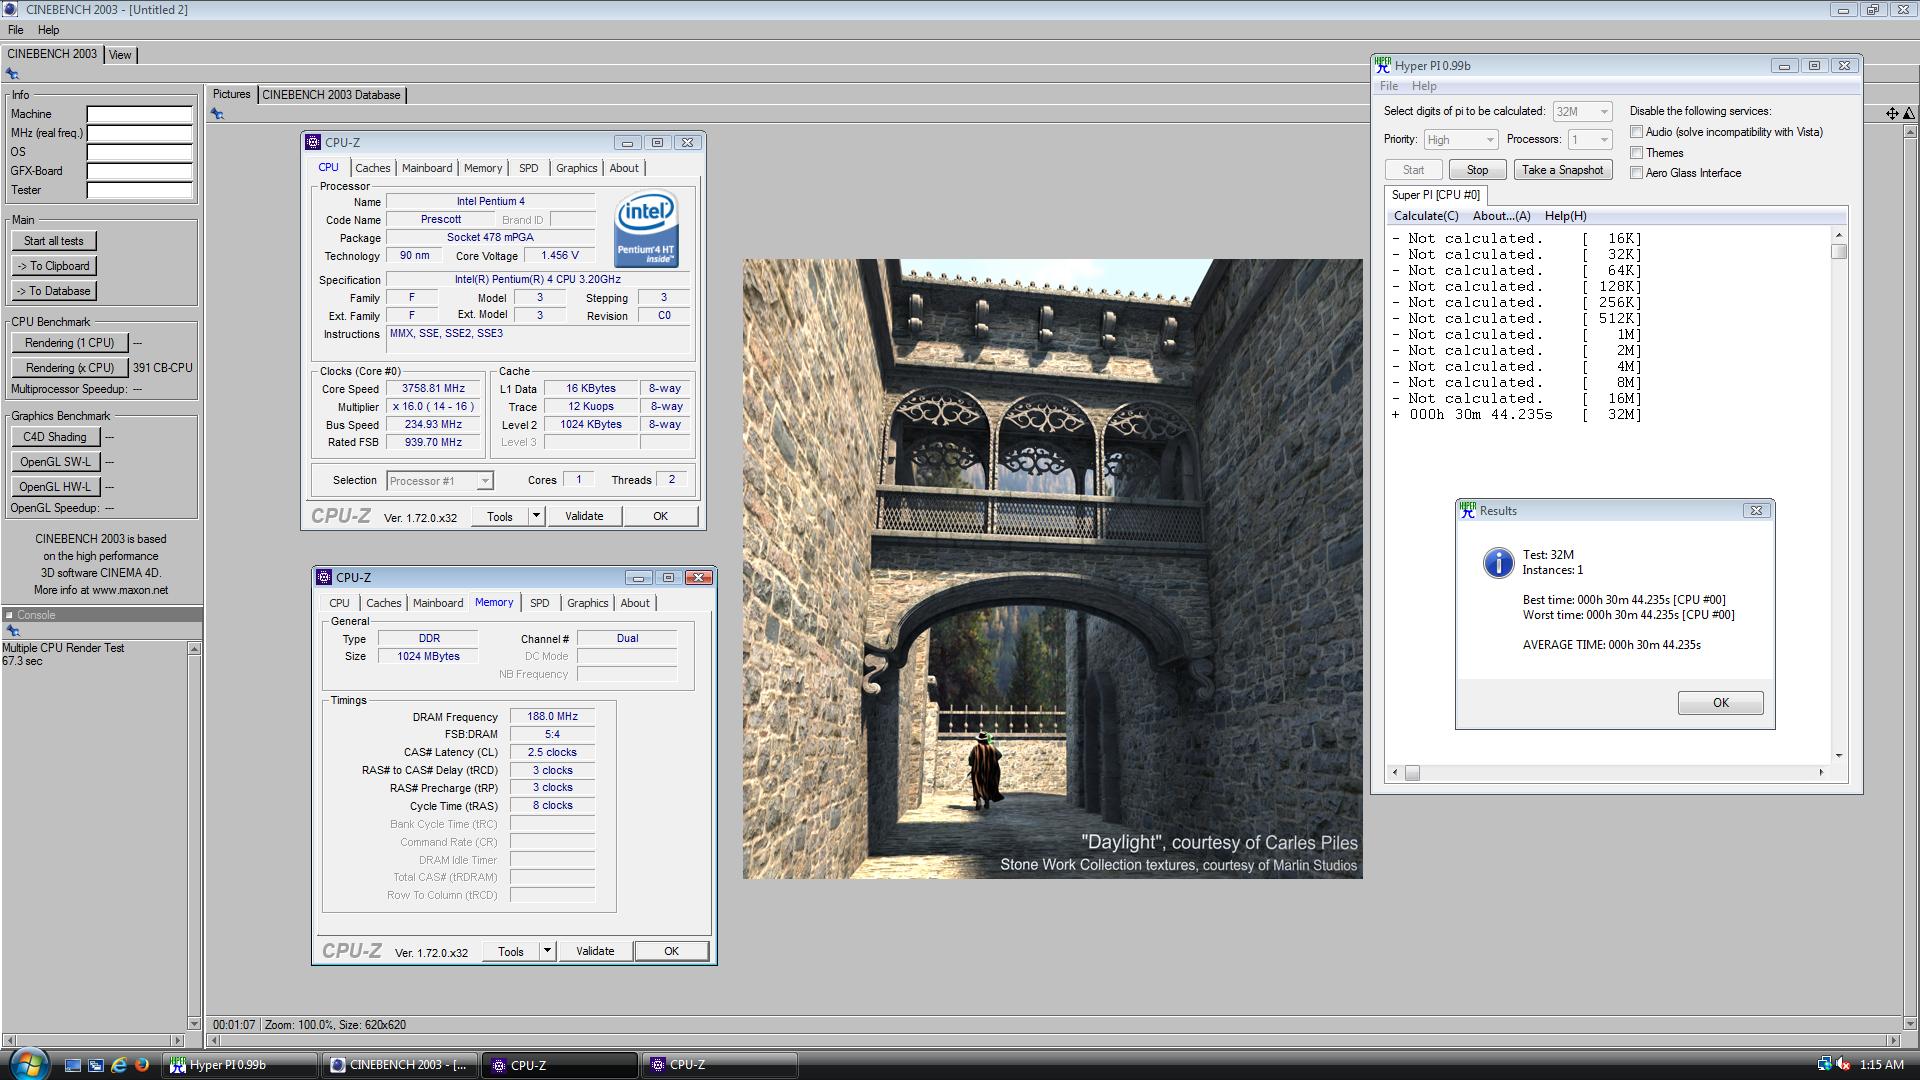Tick the Themes checkbox
Viewport: 1920px width, 1080px height.
[1636, 153]
